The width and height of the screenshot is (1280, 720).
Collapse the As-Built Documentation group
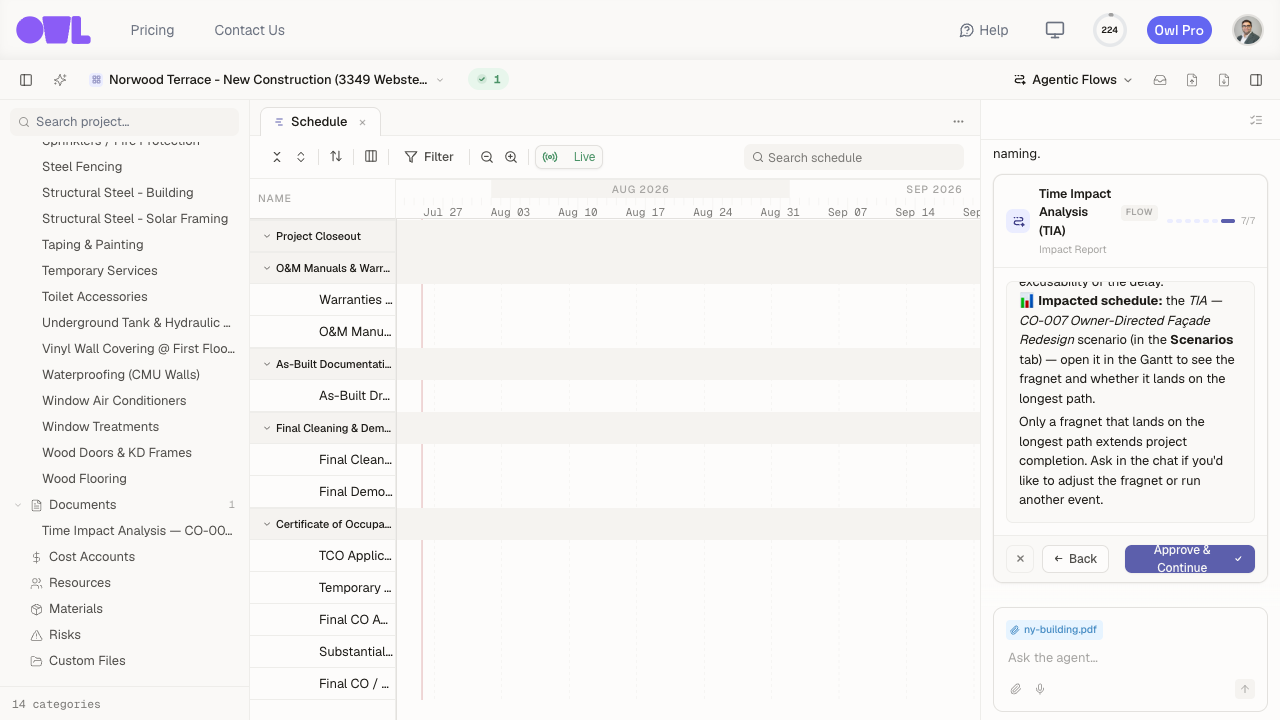[x=267, y=364]
